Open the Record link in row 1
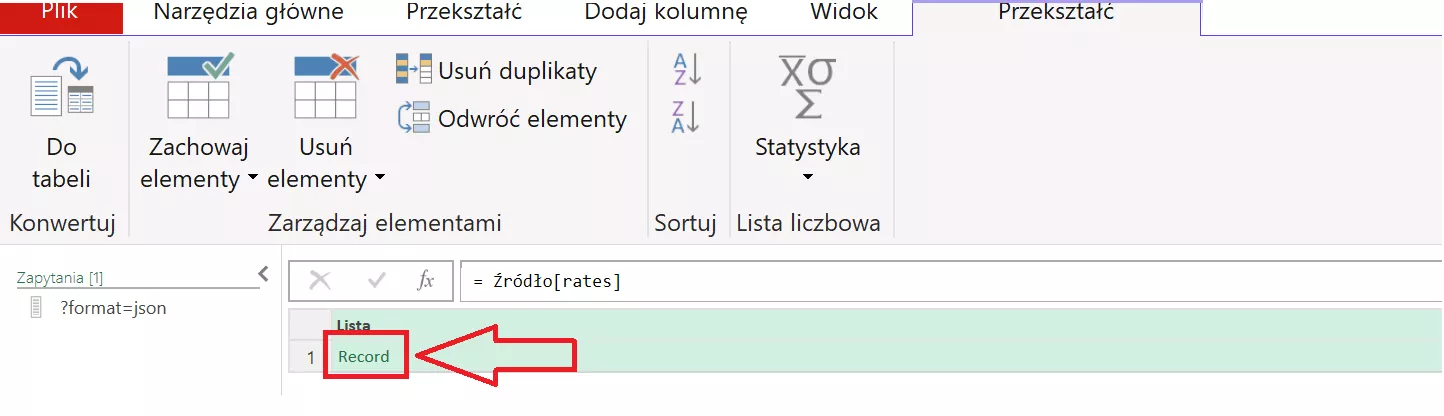1444x416 pixels. [x=364, y=356]
